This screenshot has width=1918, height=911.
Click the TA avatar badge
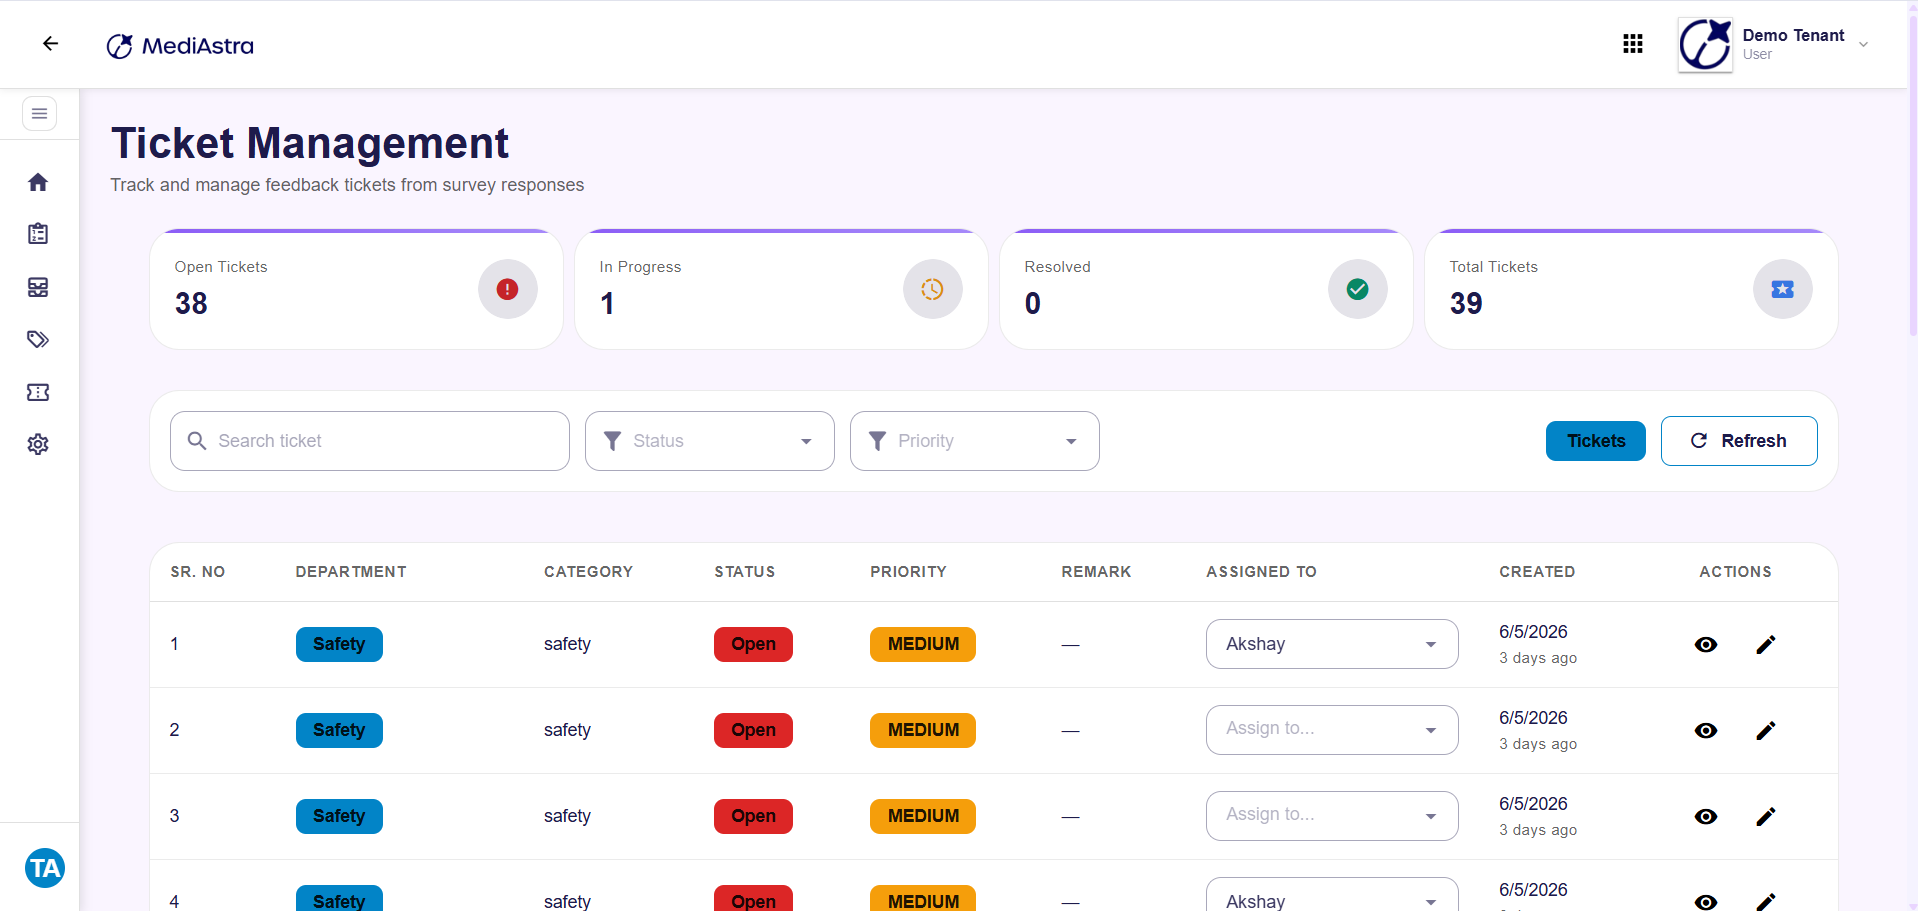click(x=45, y=868)
